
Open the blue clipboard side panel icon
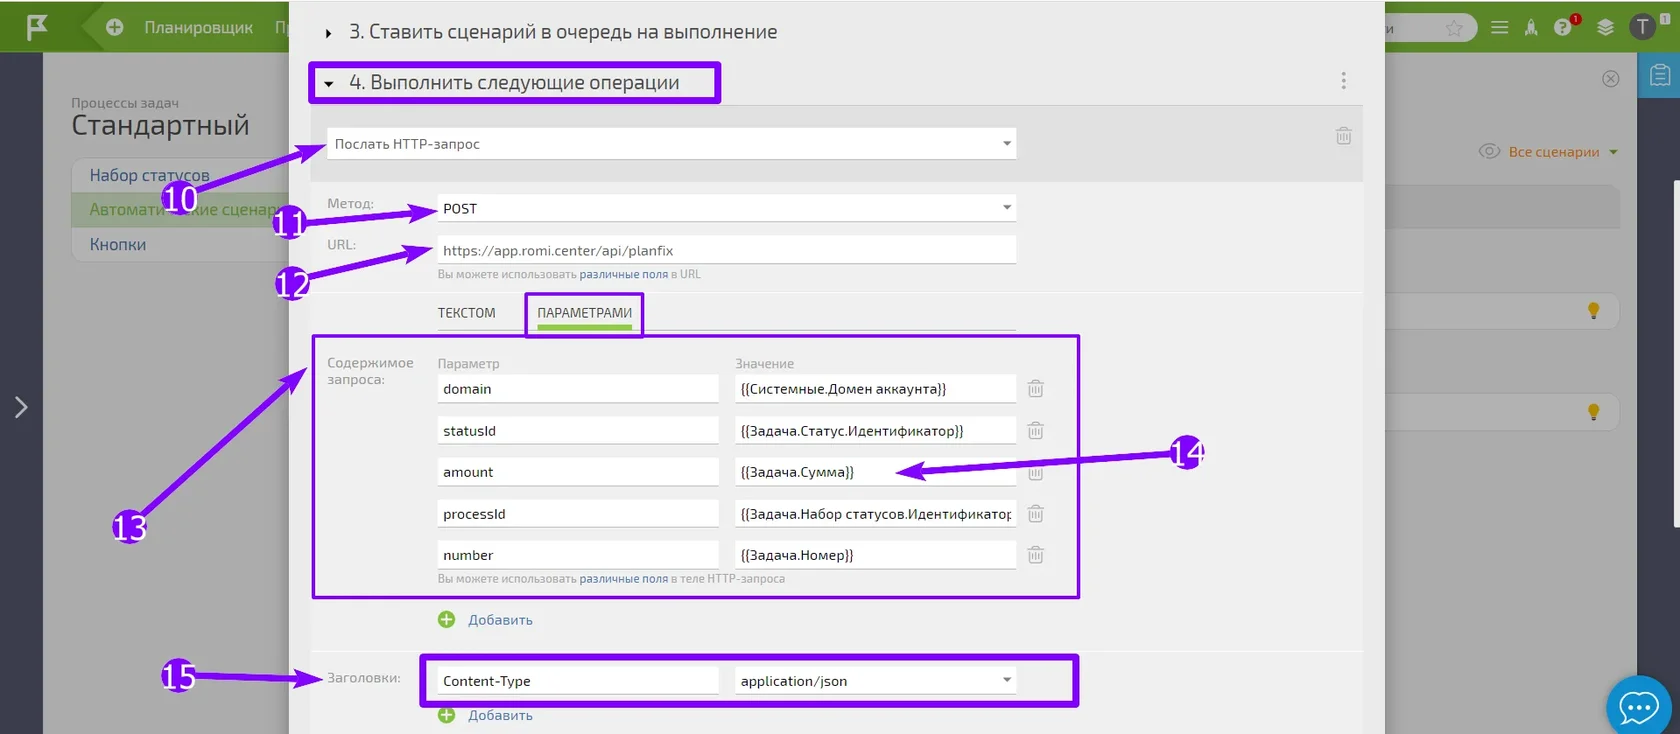click(1659, 75)
